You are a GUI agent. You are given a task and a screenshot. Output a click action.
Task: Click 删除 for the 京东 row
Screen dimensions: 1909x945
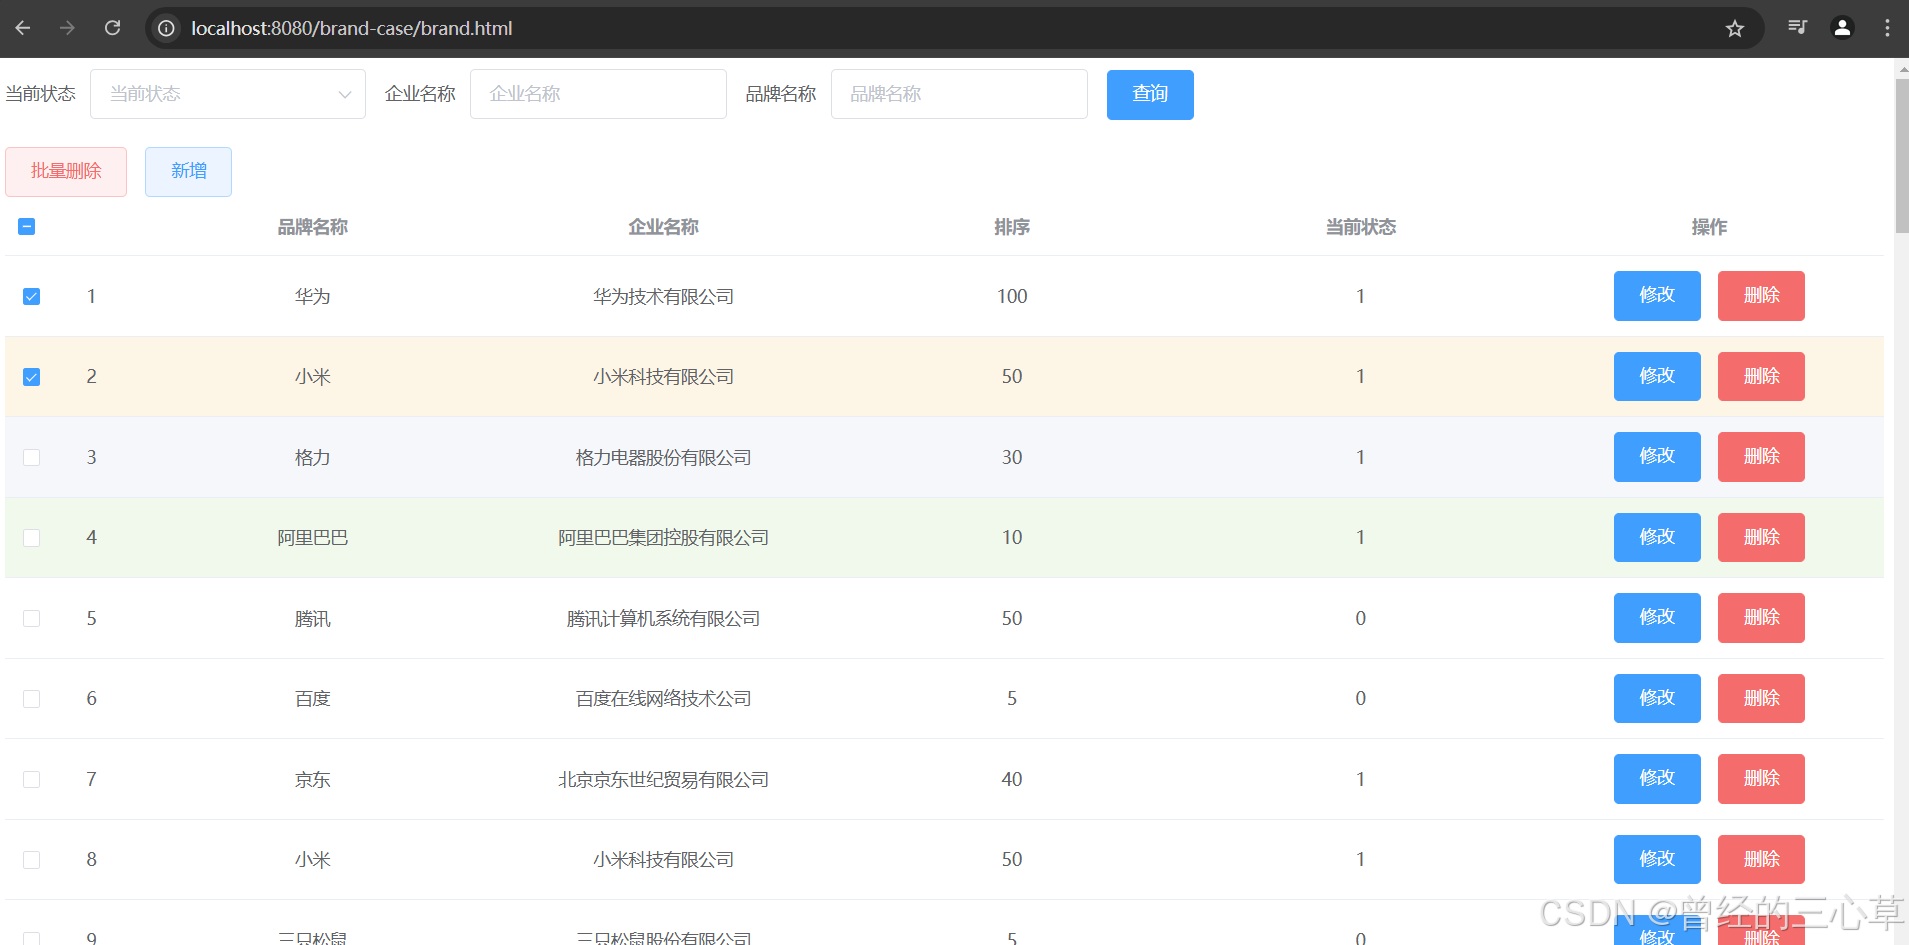pyautogui.click(x=1761, y=778)
